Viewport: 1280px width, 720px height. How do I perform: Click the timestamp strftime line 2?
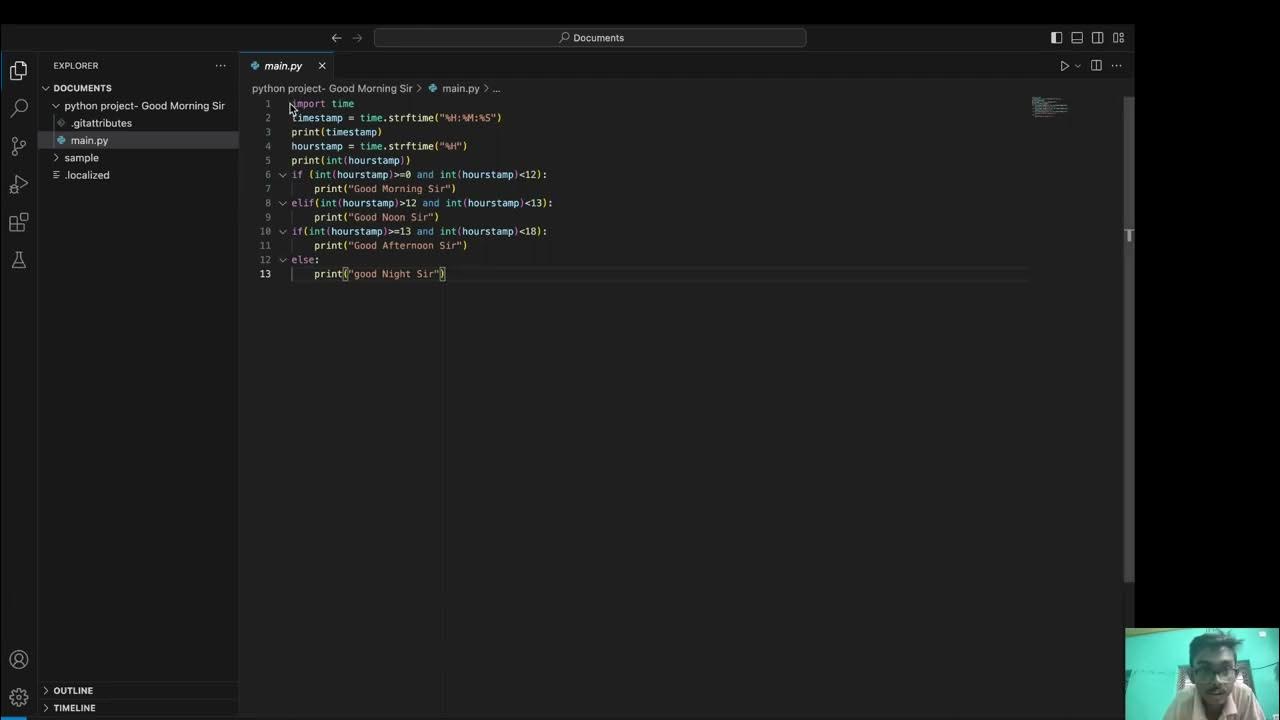coord(396,118)
